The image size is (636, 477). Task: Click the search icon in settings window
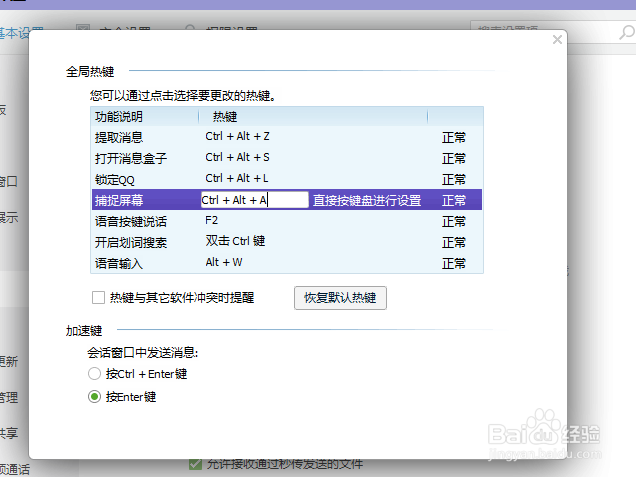tap(626, 32)
